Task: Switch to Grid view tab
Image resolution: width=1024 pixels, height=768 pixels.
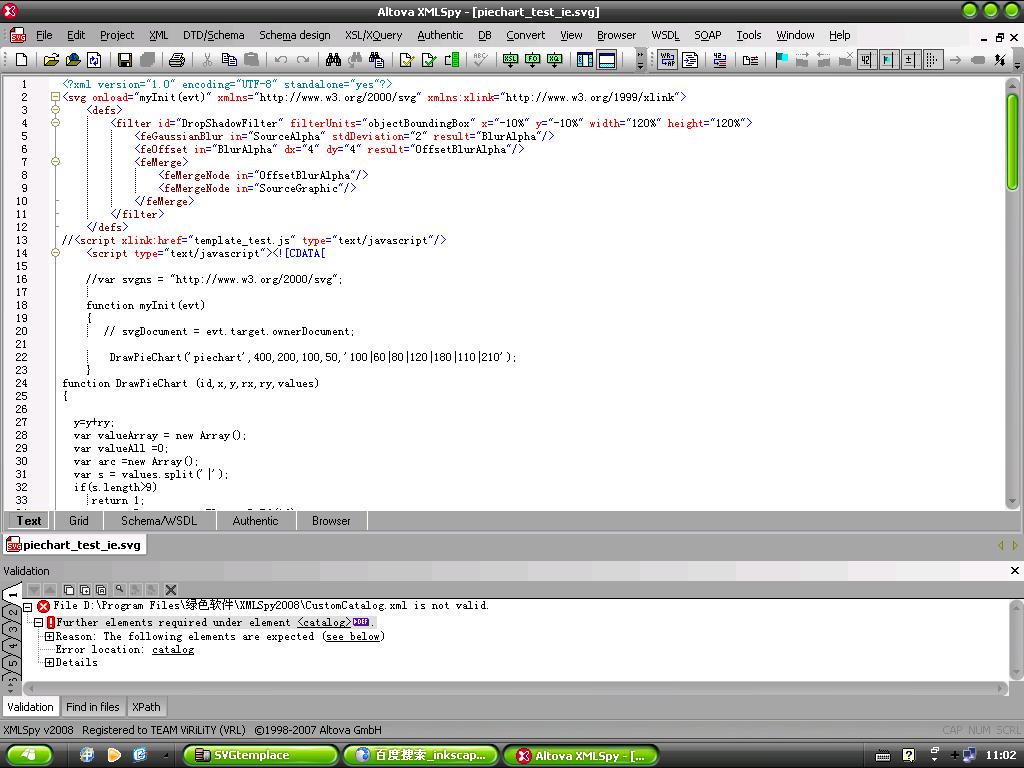Action: point(78,521)
